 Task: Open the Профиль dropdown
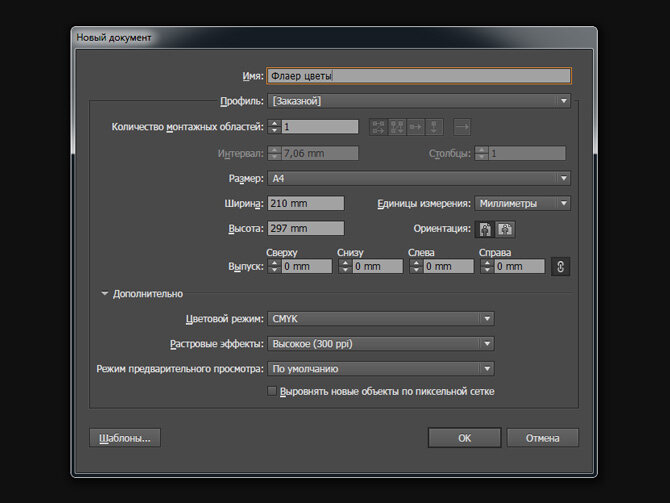click(419, 101)
